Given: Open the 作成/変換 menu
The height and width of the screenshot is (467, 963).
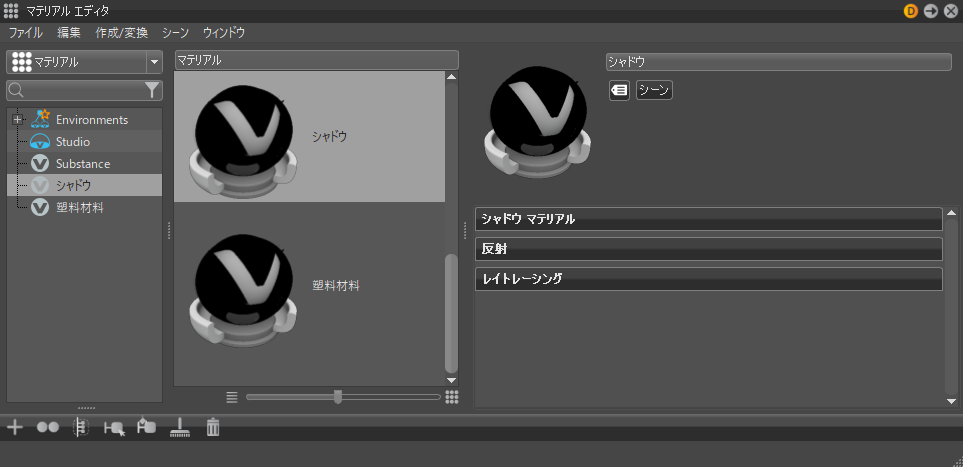Looking at the screenshot, I should coord(122,33).
